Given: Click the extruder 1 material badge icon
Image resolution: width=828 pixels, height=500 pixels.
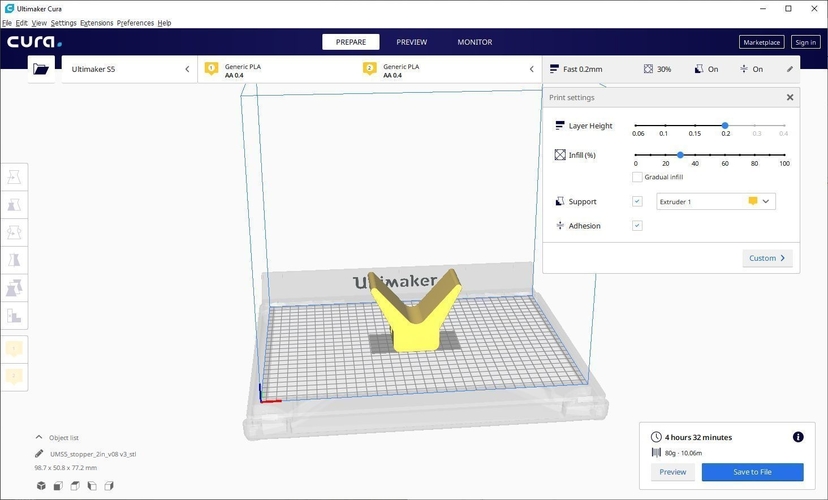Looking at the screenshot, I should (x=211, y=69).
